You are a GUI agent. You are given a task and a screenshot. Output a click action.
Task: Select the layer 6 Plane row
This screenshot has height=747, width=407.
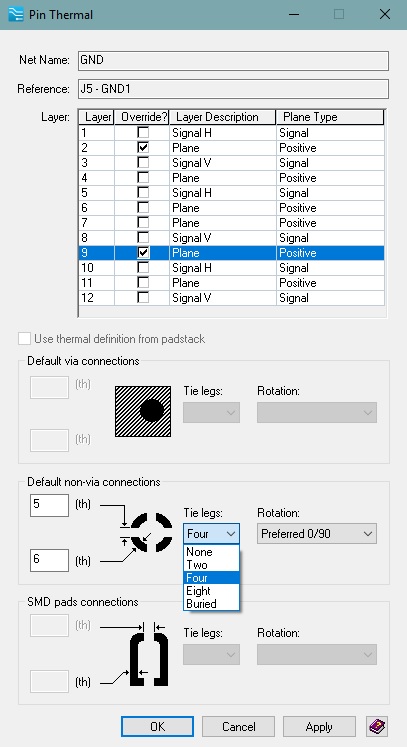pos(231,208)
